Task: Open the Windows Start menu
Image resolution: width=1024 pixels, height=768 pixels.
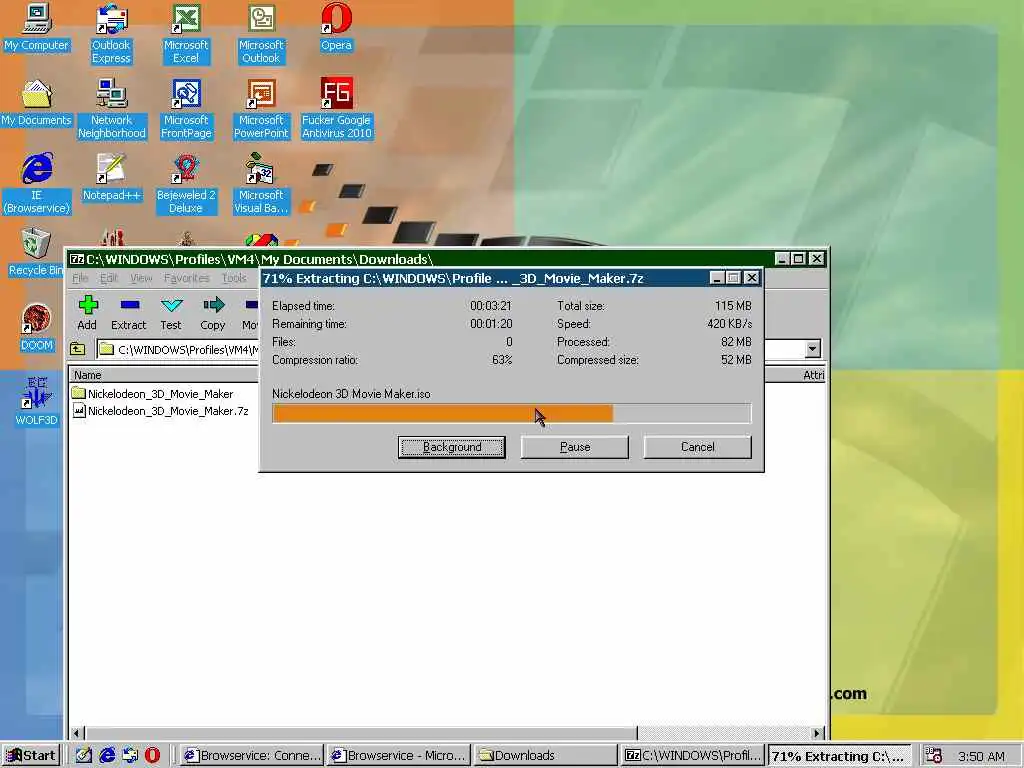Action: tap(31, 756)
